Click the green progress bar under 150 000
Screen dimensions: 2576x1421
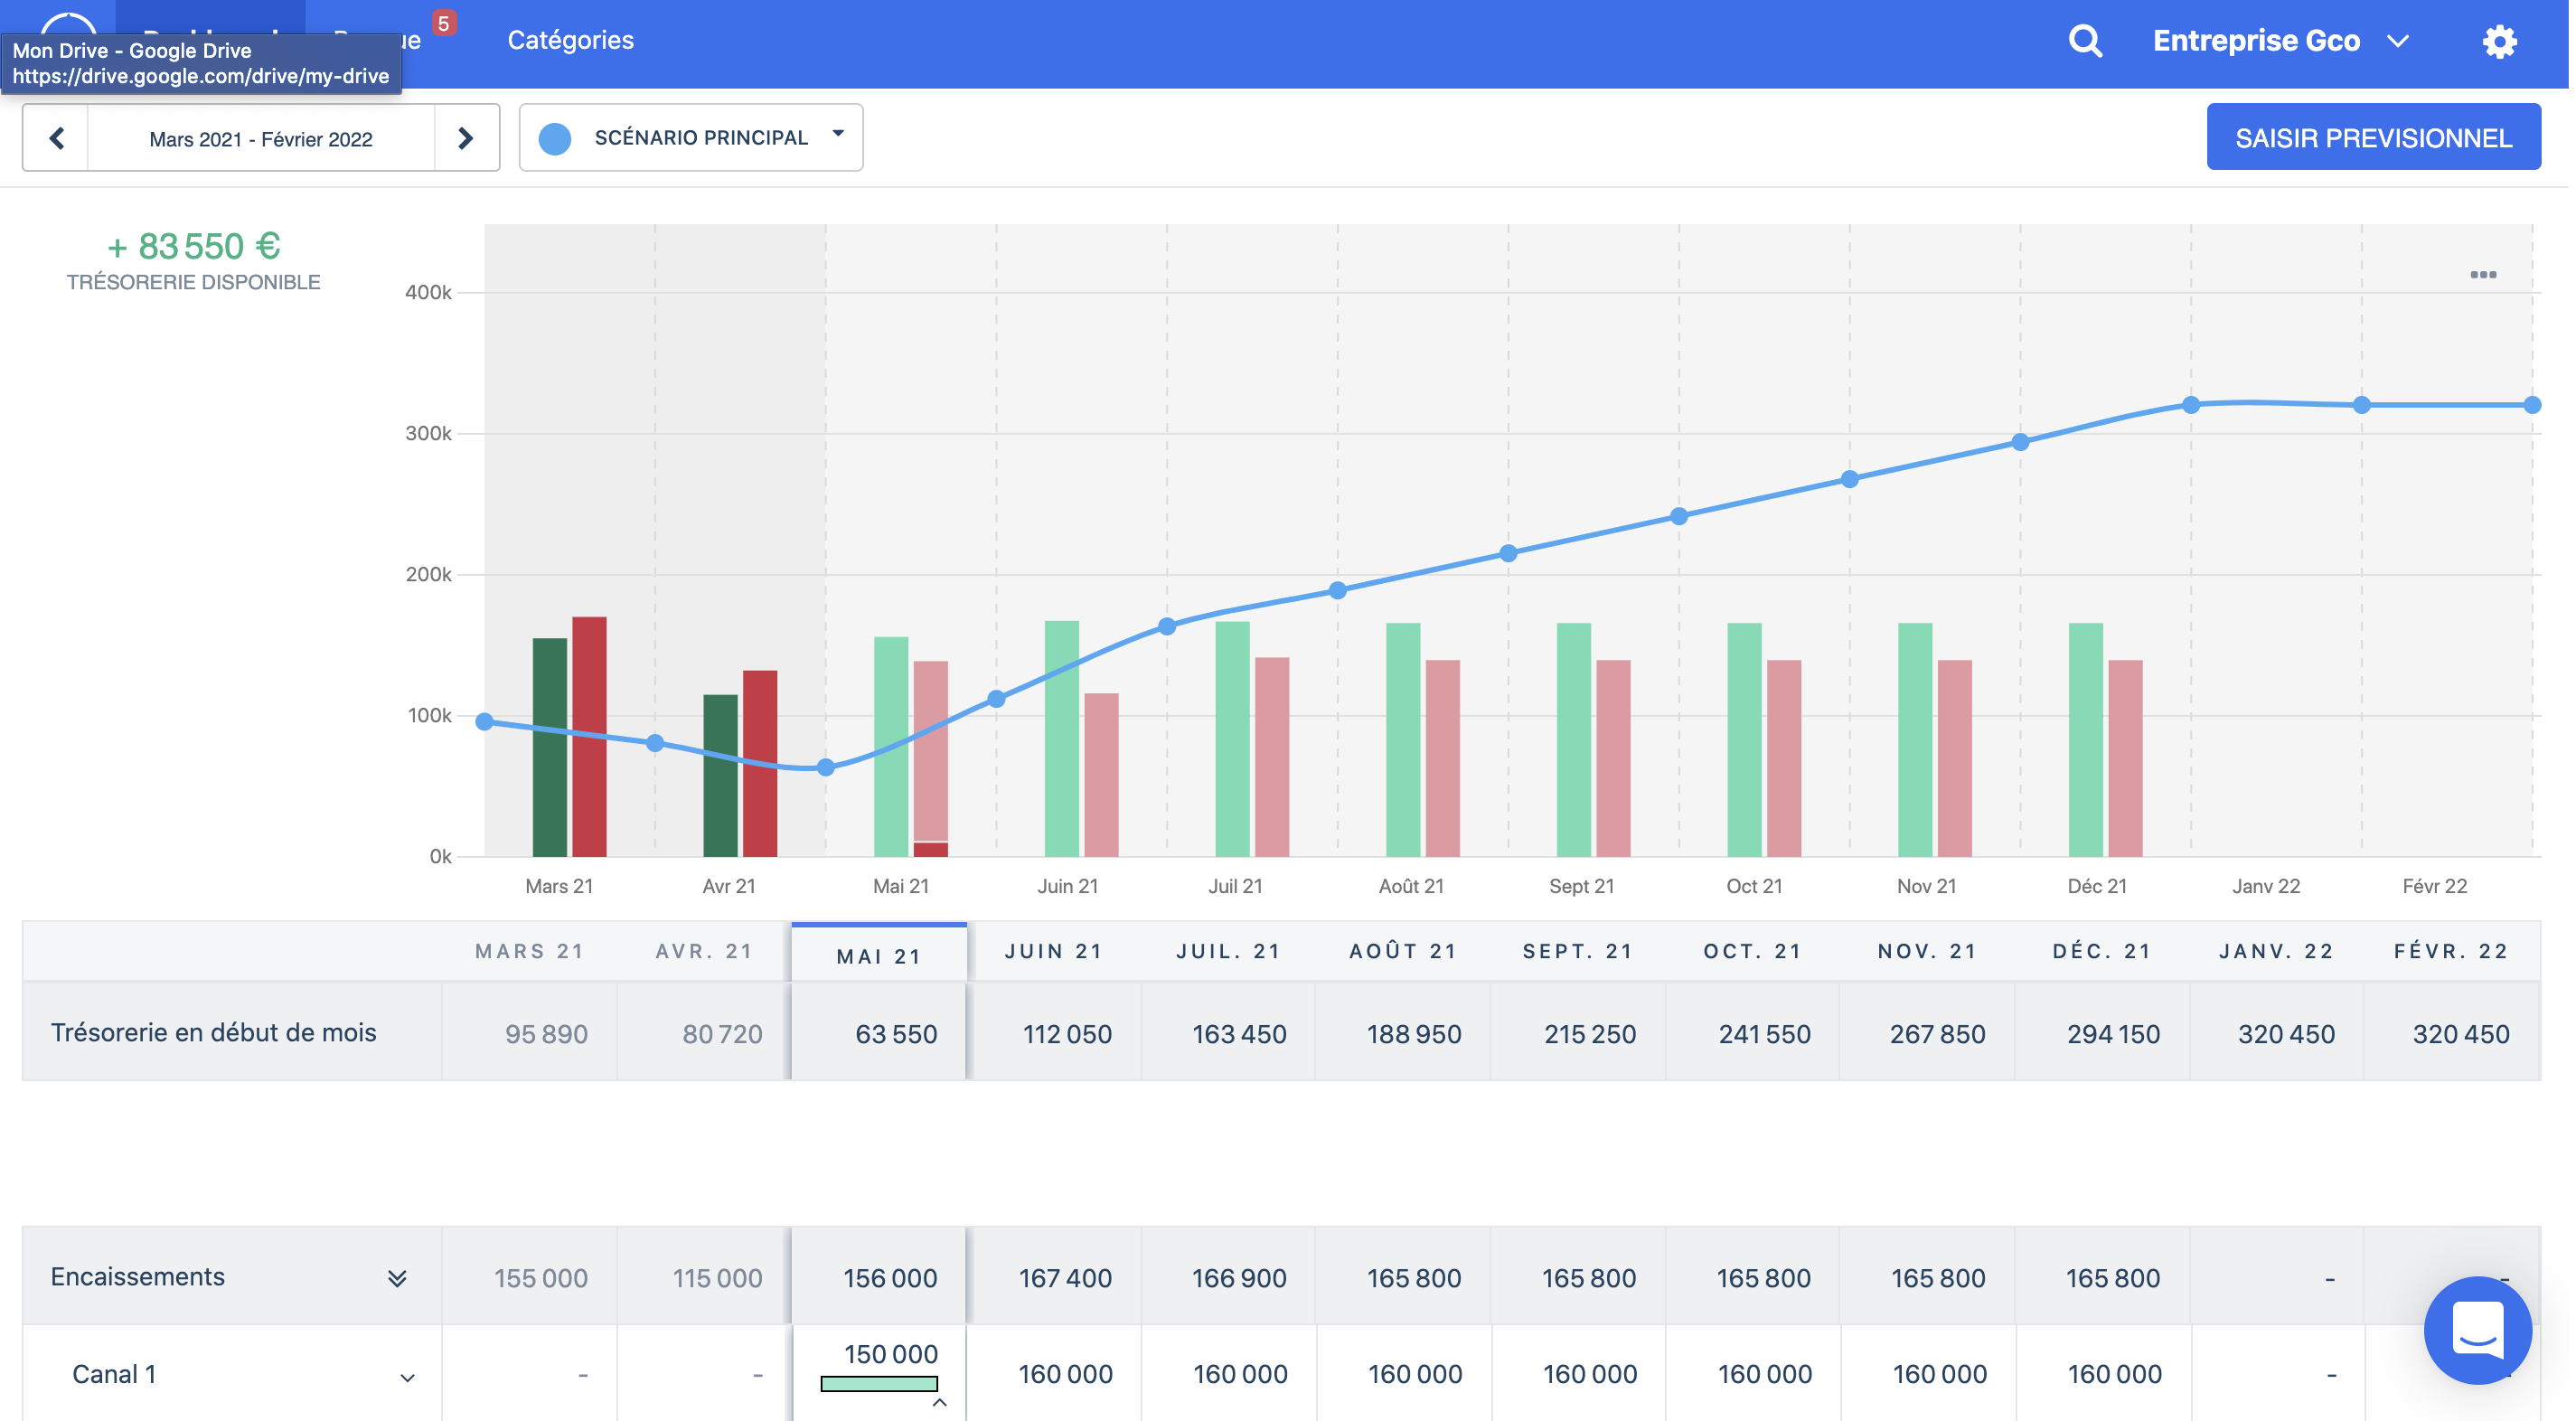pyautogui.click(x=880, y=1385)
